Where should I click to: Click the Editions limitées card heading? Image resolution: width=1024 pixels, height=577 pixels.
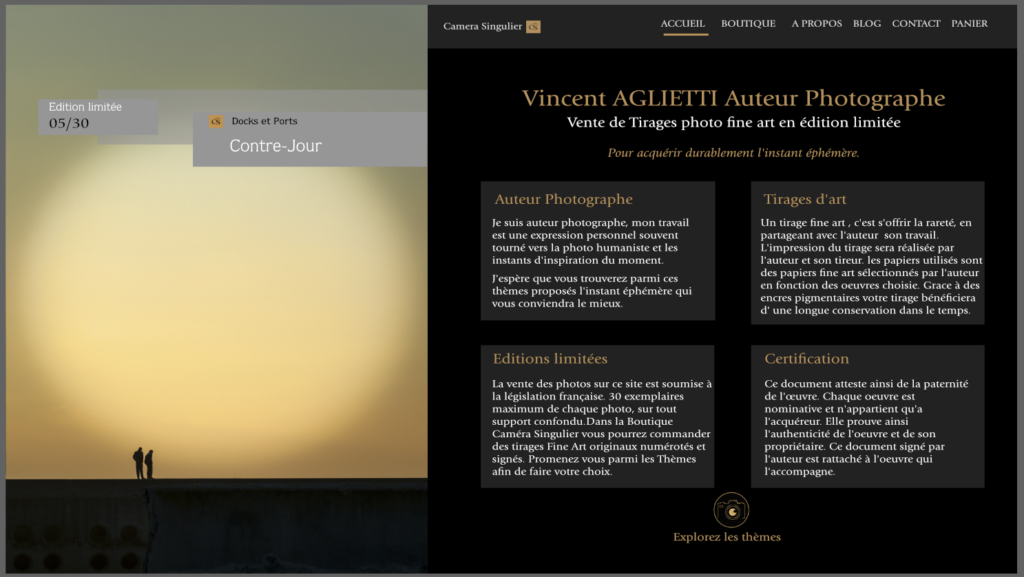550,359
